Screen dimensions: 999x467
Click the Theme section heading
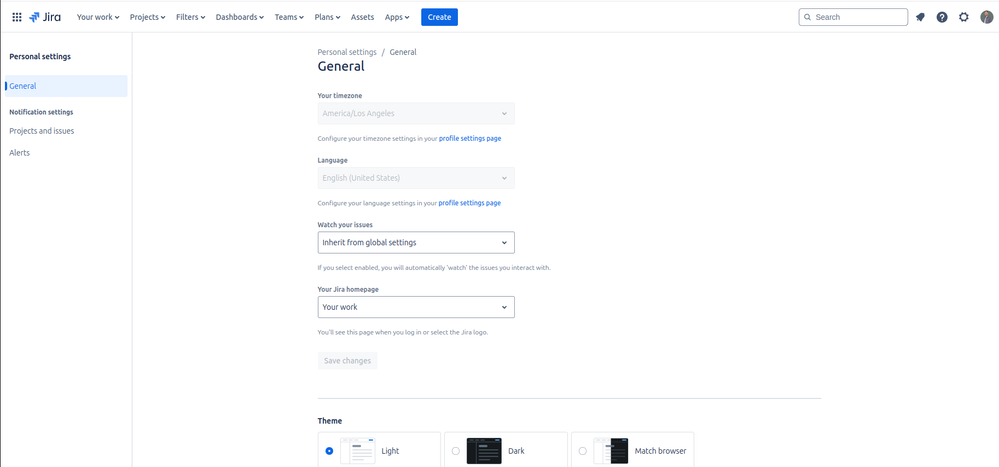(x=329, y=421)
